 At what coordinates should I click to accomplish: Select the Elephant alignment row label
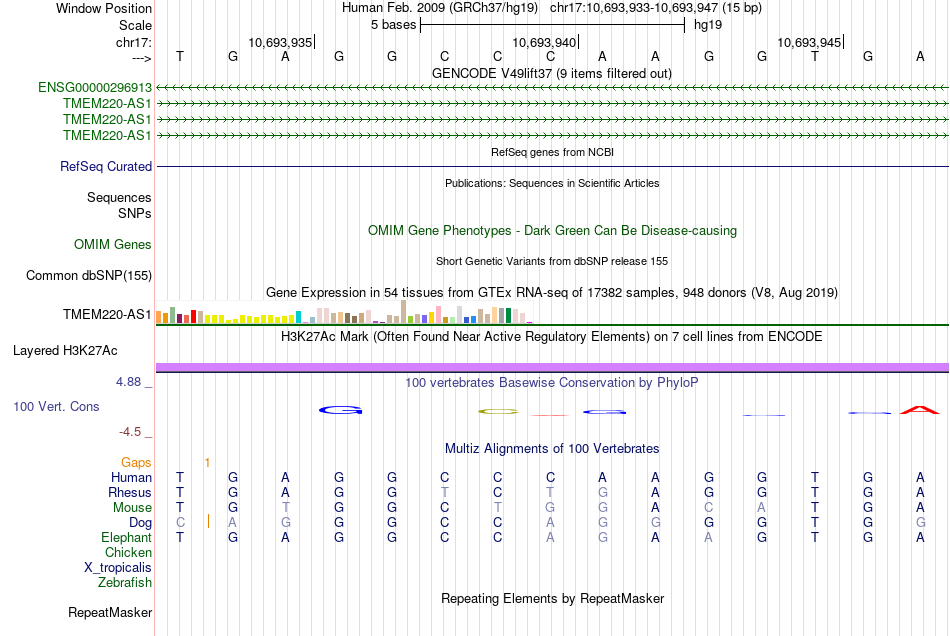[x=126, y=538]
